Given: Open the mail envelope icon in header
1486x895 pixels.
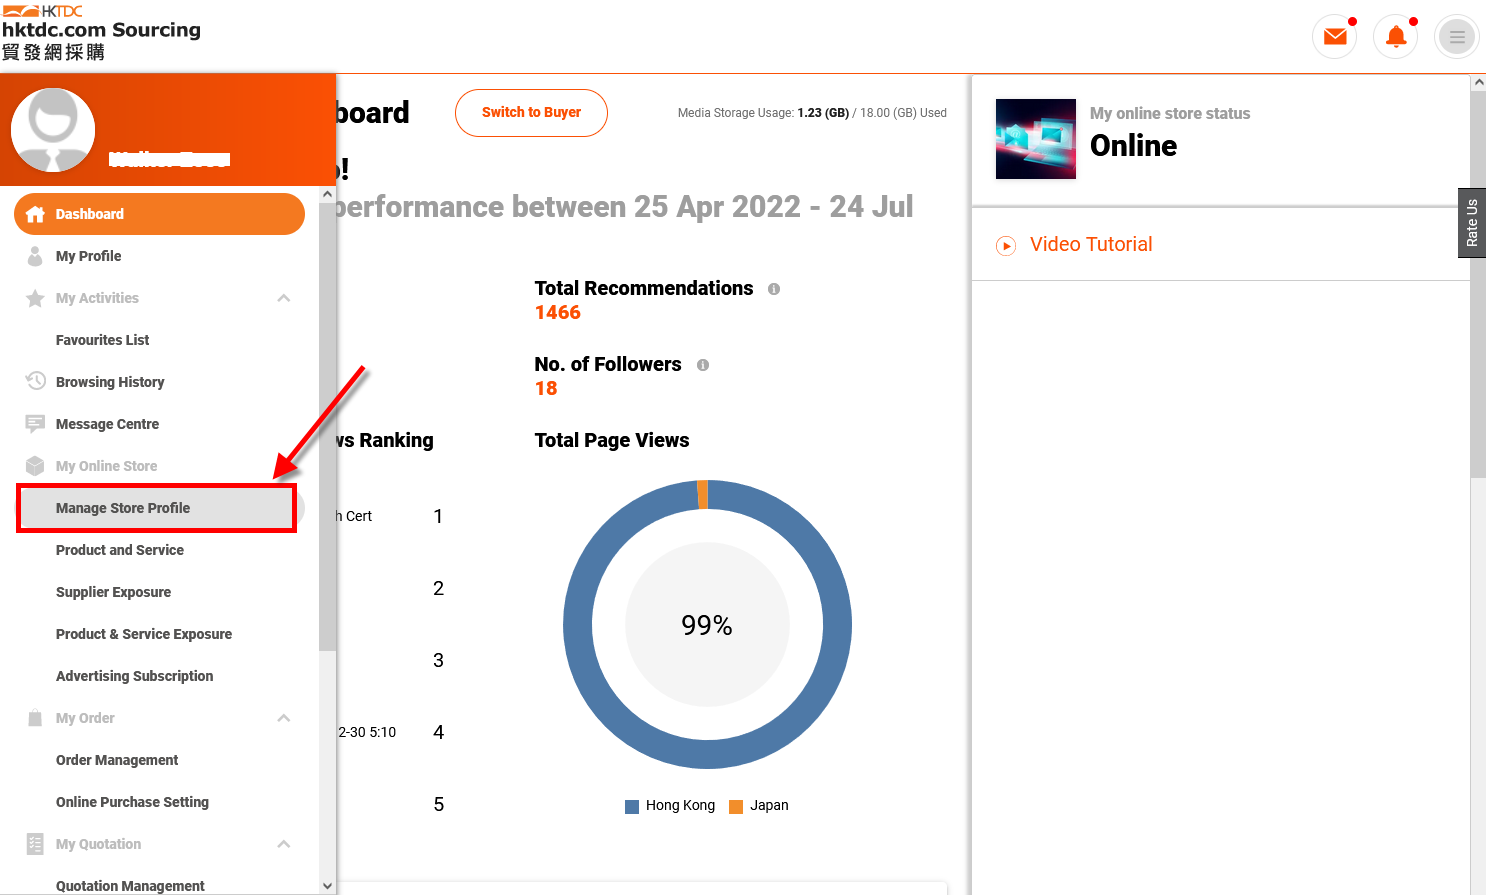Looking at the screenshot, I should coord(1334,37).
